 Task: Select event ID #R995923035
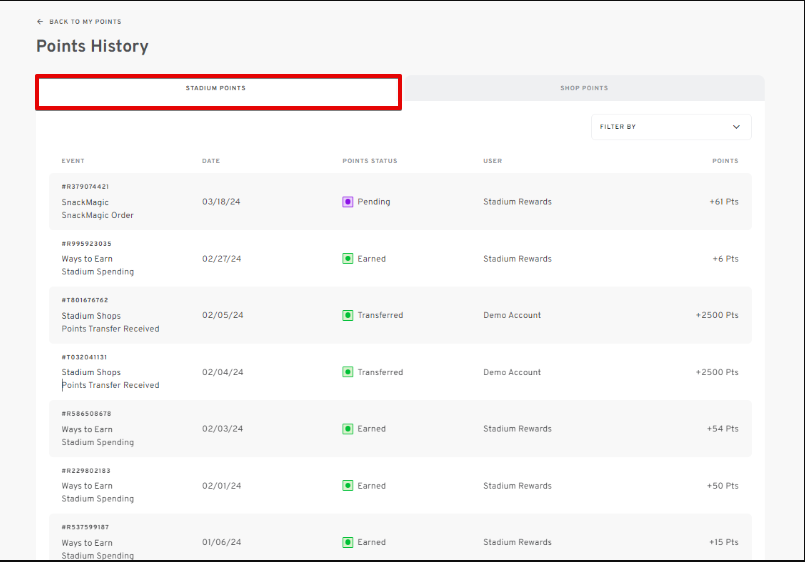(86, 244)
